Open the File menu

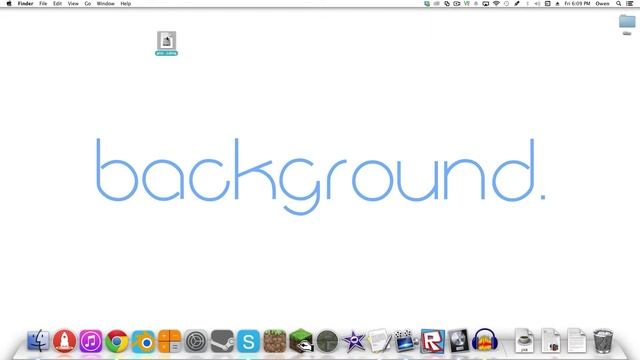coord(43,4)
